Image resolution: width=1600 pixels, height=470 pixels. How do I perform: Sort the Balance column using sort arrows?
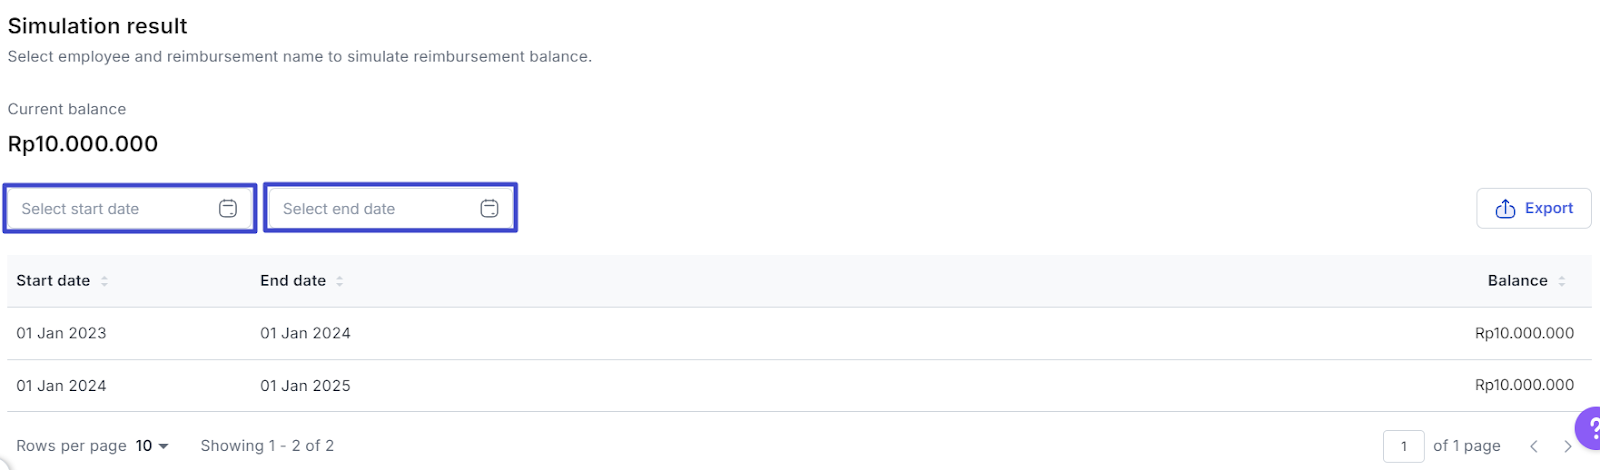point(1561,281)
